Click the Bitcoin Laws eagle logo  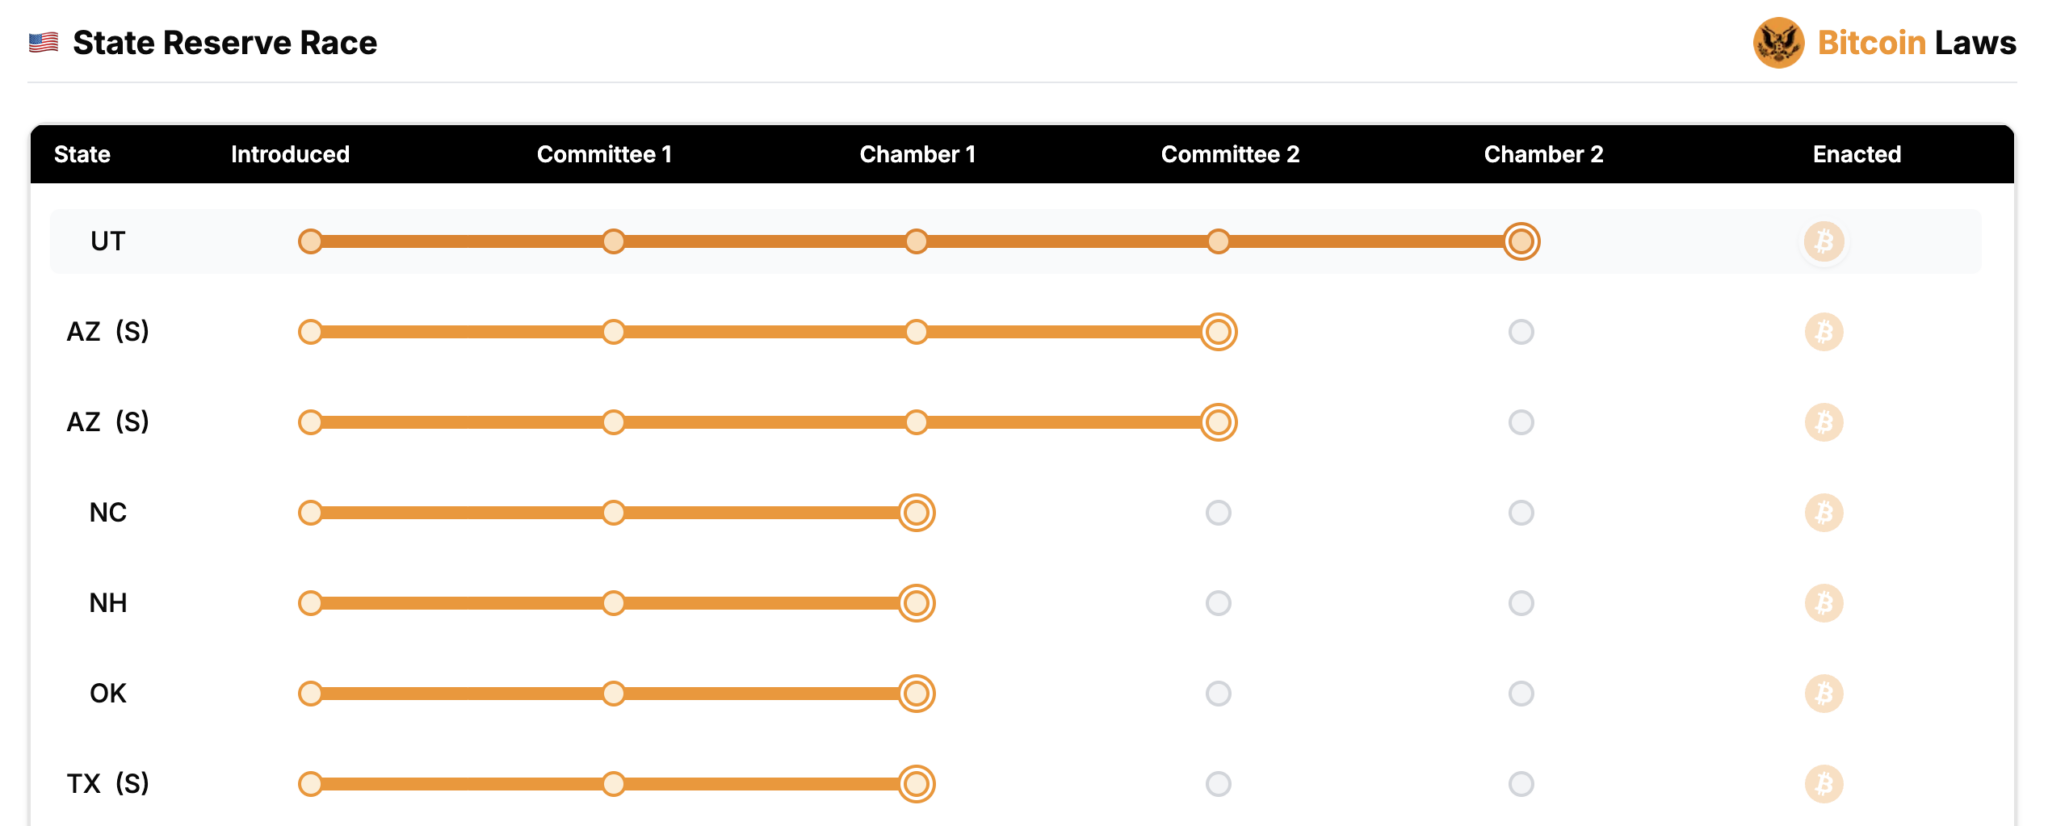click(x=1778, y=43)
